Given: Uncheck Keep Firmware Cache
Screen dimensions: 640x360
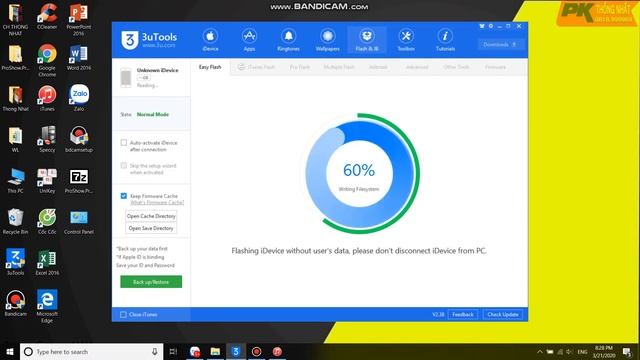Looking at the screenshot, I should click(124, 196).
